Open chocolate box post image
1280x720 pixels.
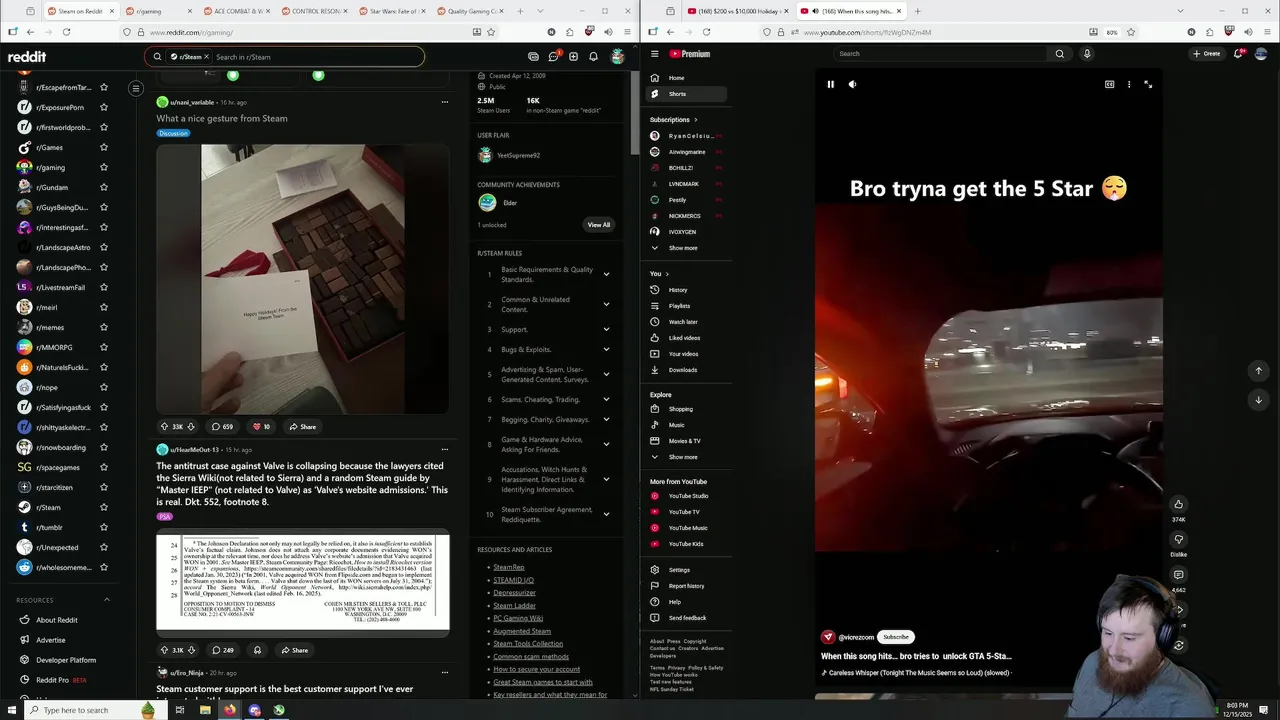(303, 279)
